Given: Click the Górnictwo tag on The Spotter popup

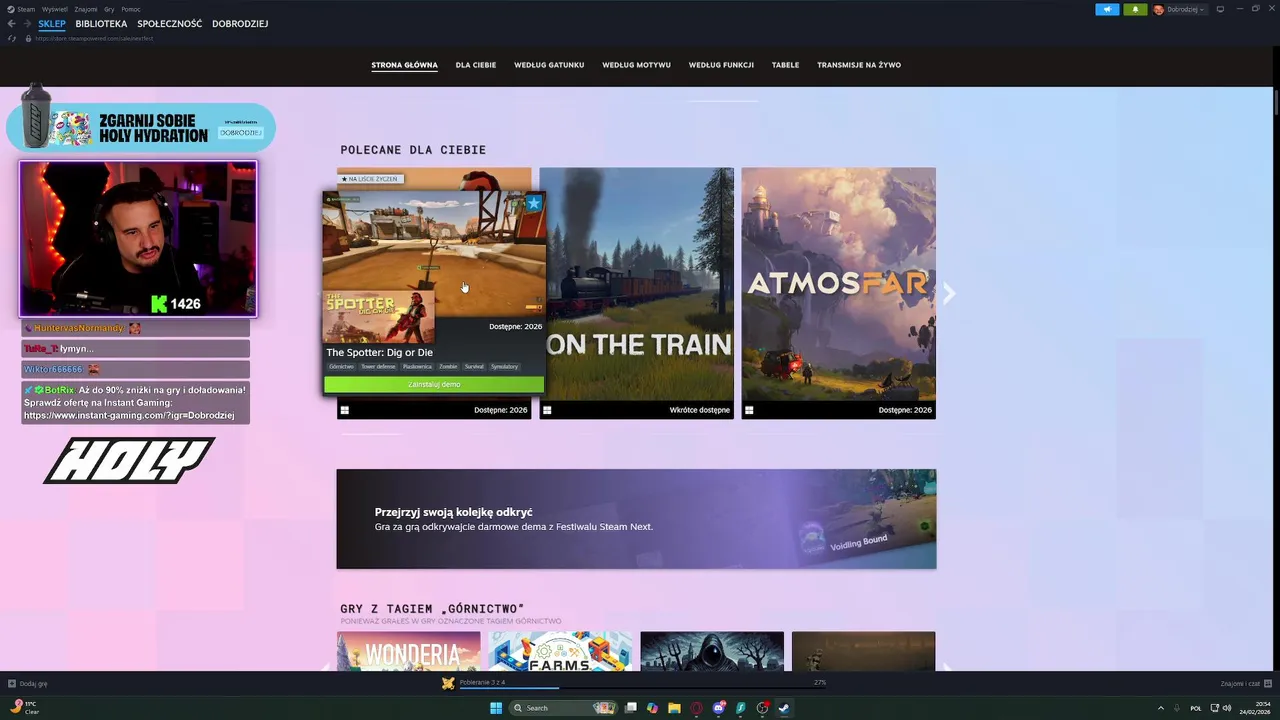Looking at the screenshot, I should click(x=342, y=367).
